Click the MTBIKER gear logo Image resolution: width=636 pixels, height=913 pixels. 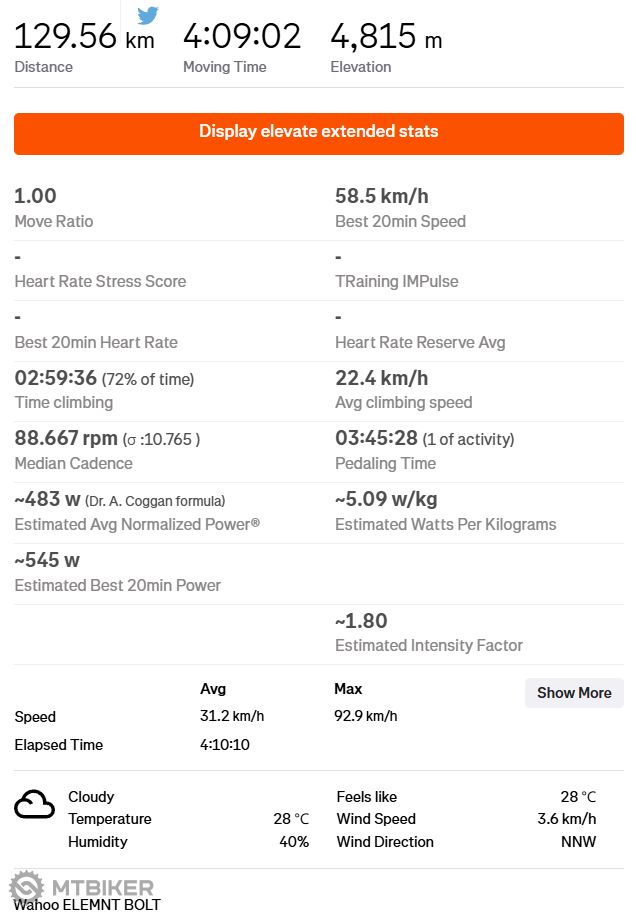click(26, 887)
